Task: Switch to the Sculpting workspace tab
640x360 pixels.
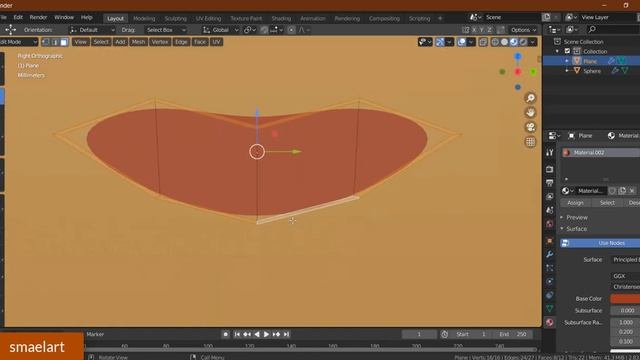Action: click(176, 18)
